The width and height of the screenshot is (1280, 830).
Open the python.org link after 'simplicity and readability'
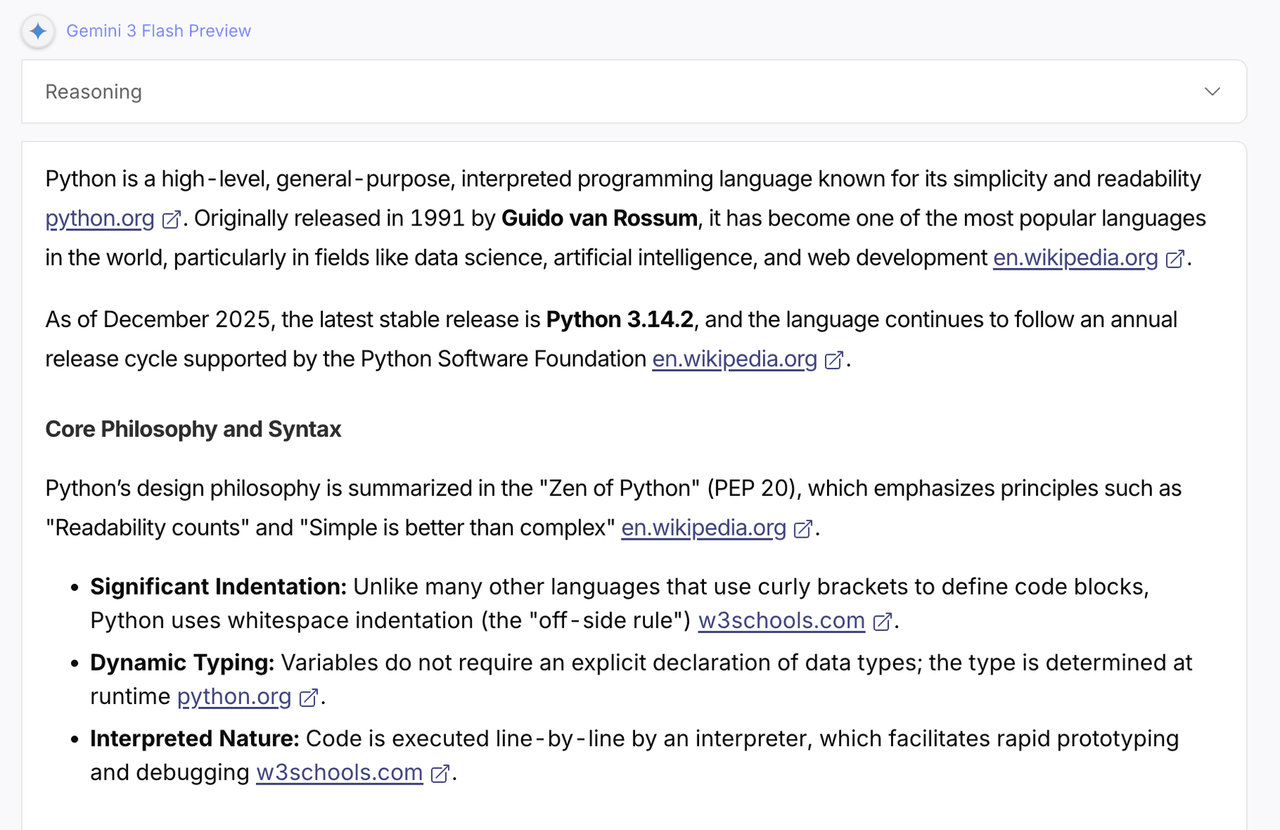point(100,218)
